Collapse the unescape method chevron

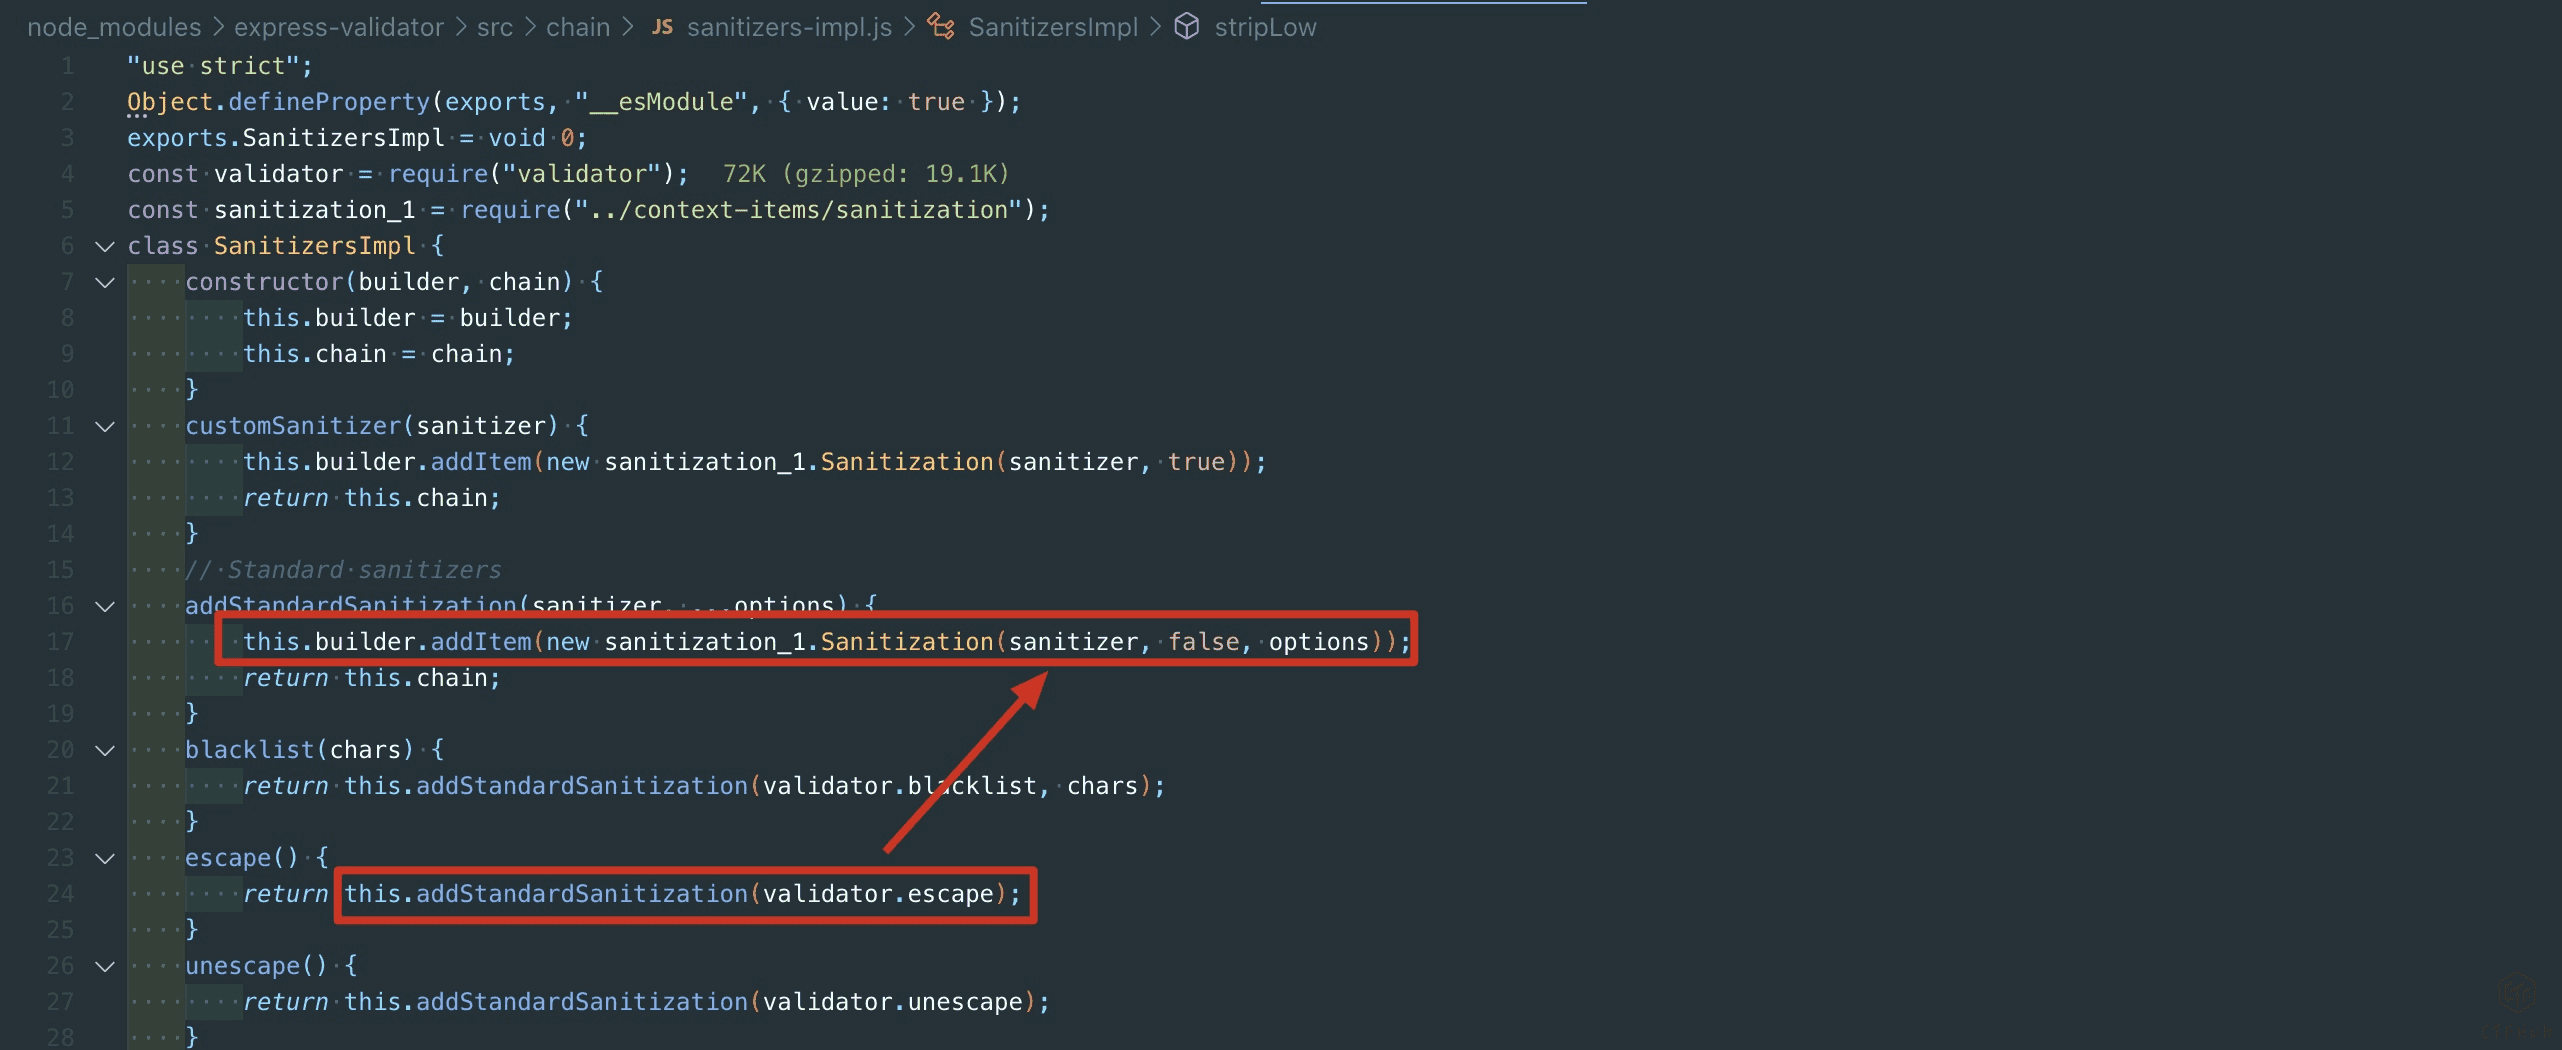pyautogui.click(x=105, y=966)
